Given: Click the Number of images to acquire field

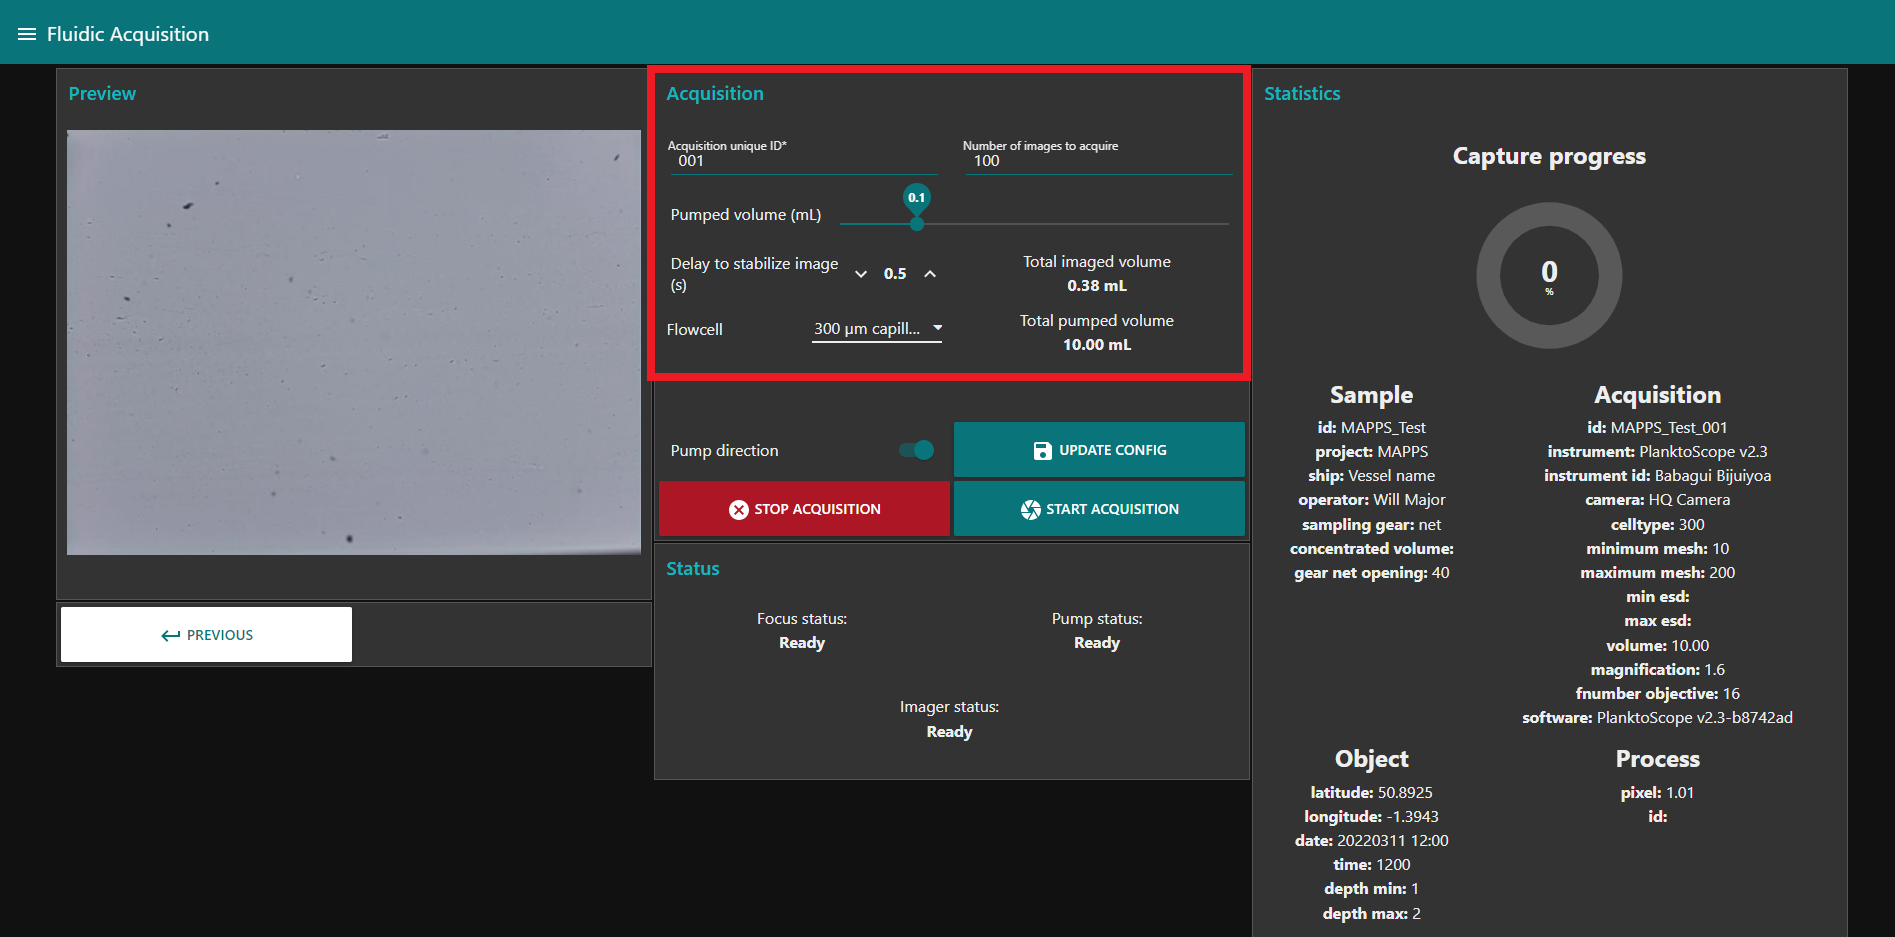Looking at the screenshot, I should tap(1098, 161).
